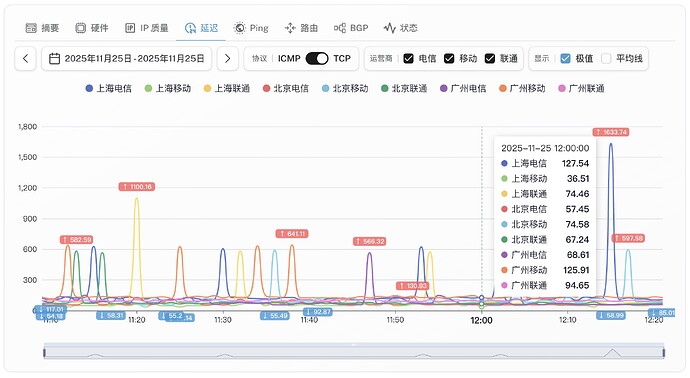
Task: Open the date range picker field
Action: (x=127, y=59)
